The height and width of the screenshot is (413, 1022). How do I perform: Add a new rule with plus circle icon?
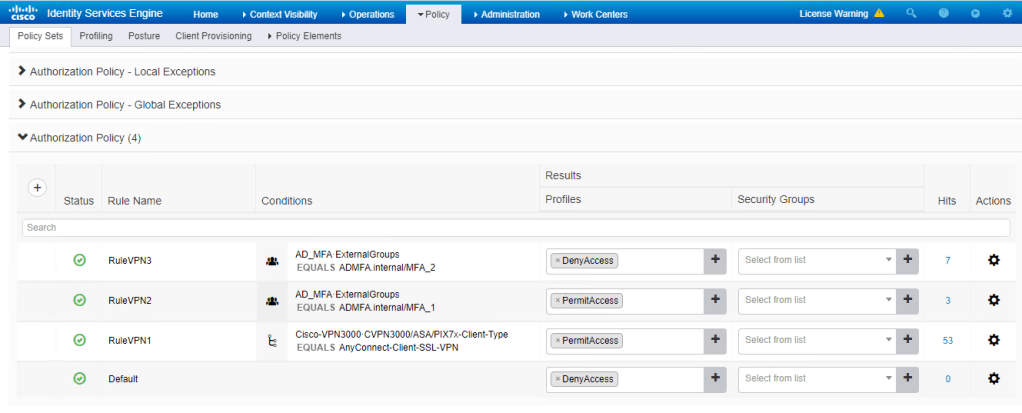click(37, 188)
